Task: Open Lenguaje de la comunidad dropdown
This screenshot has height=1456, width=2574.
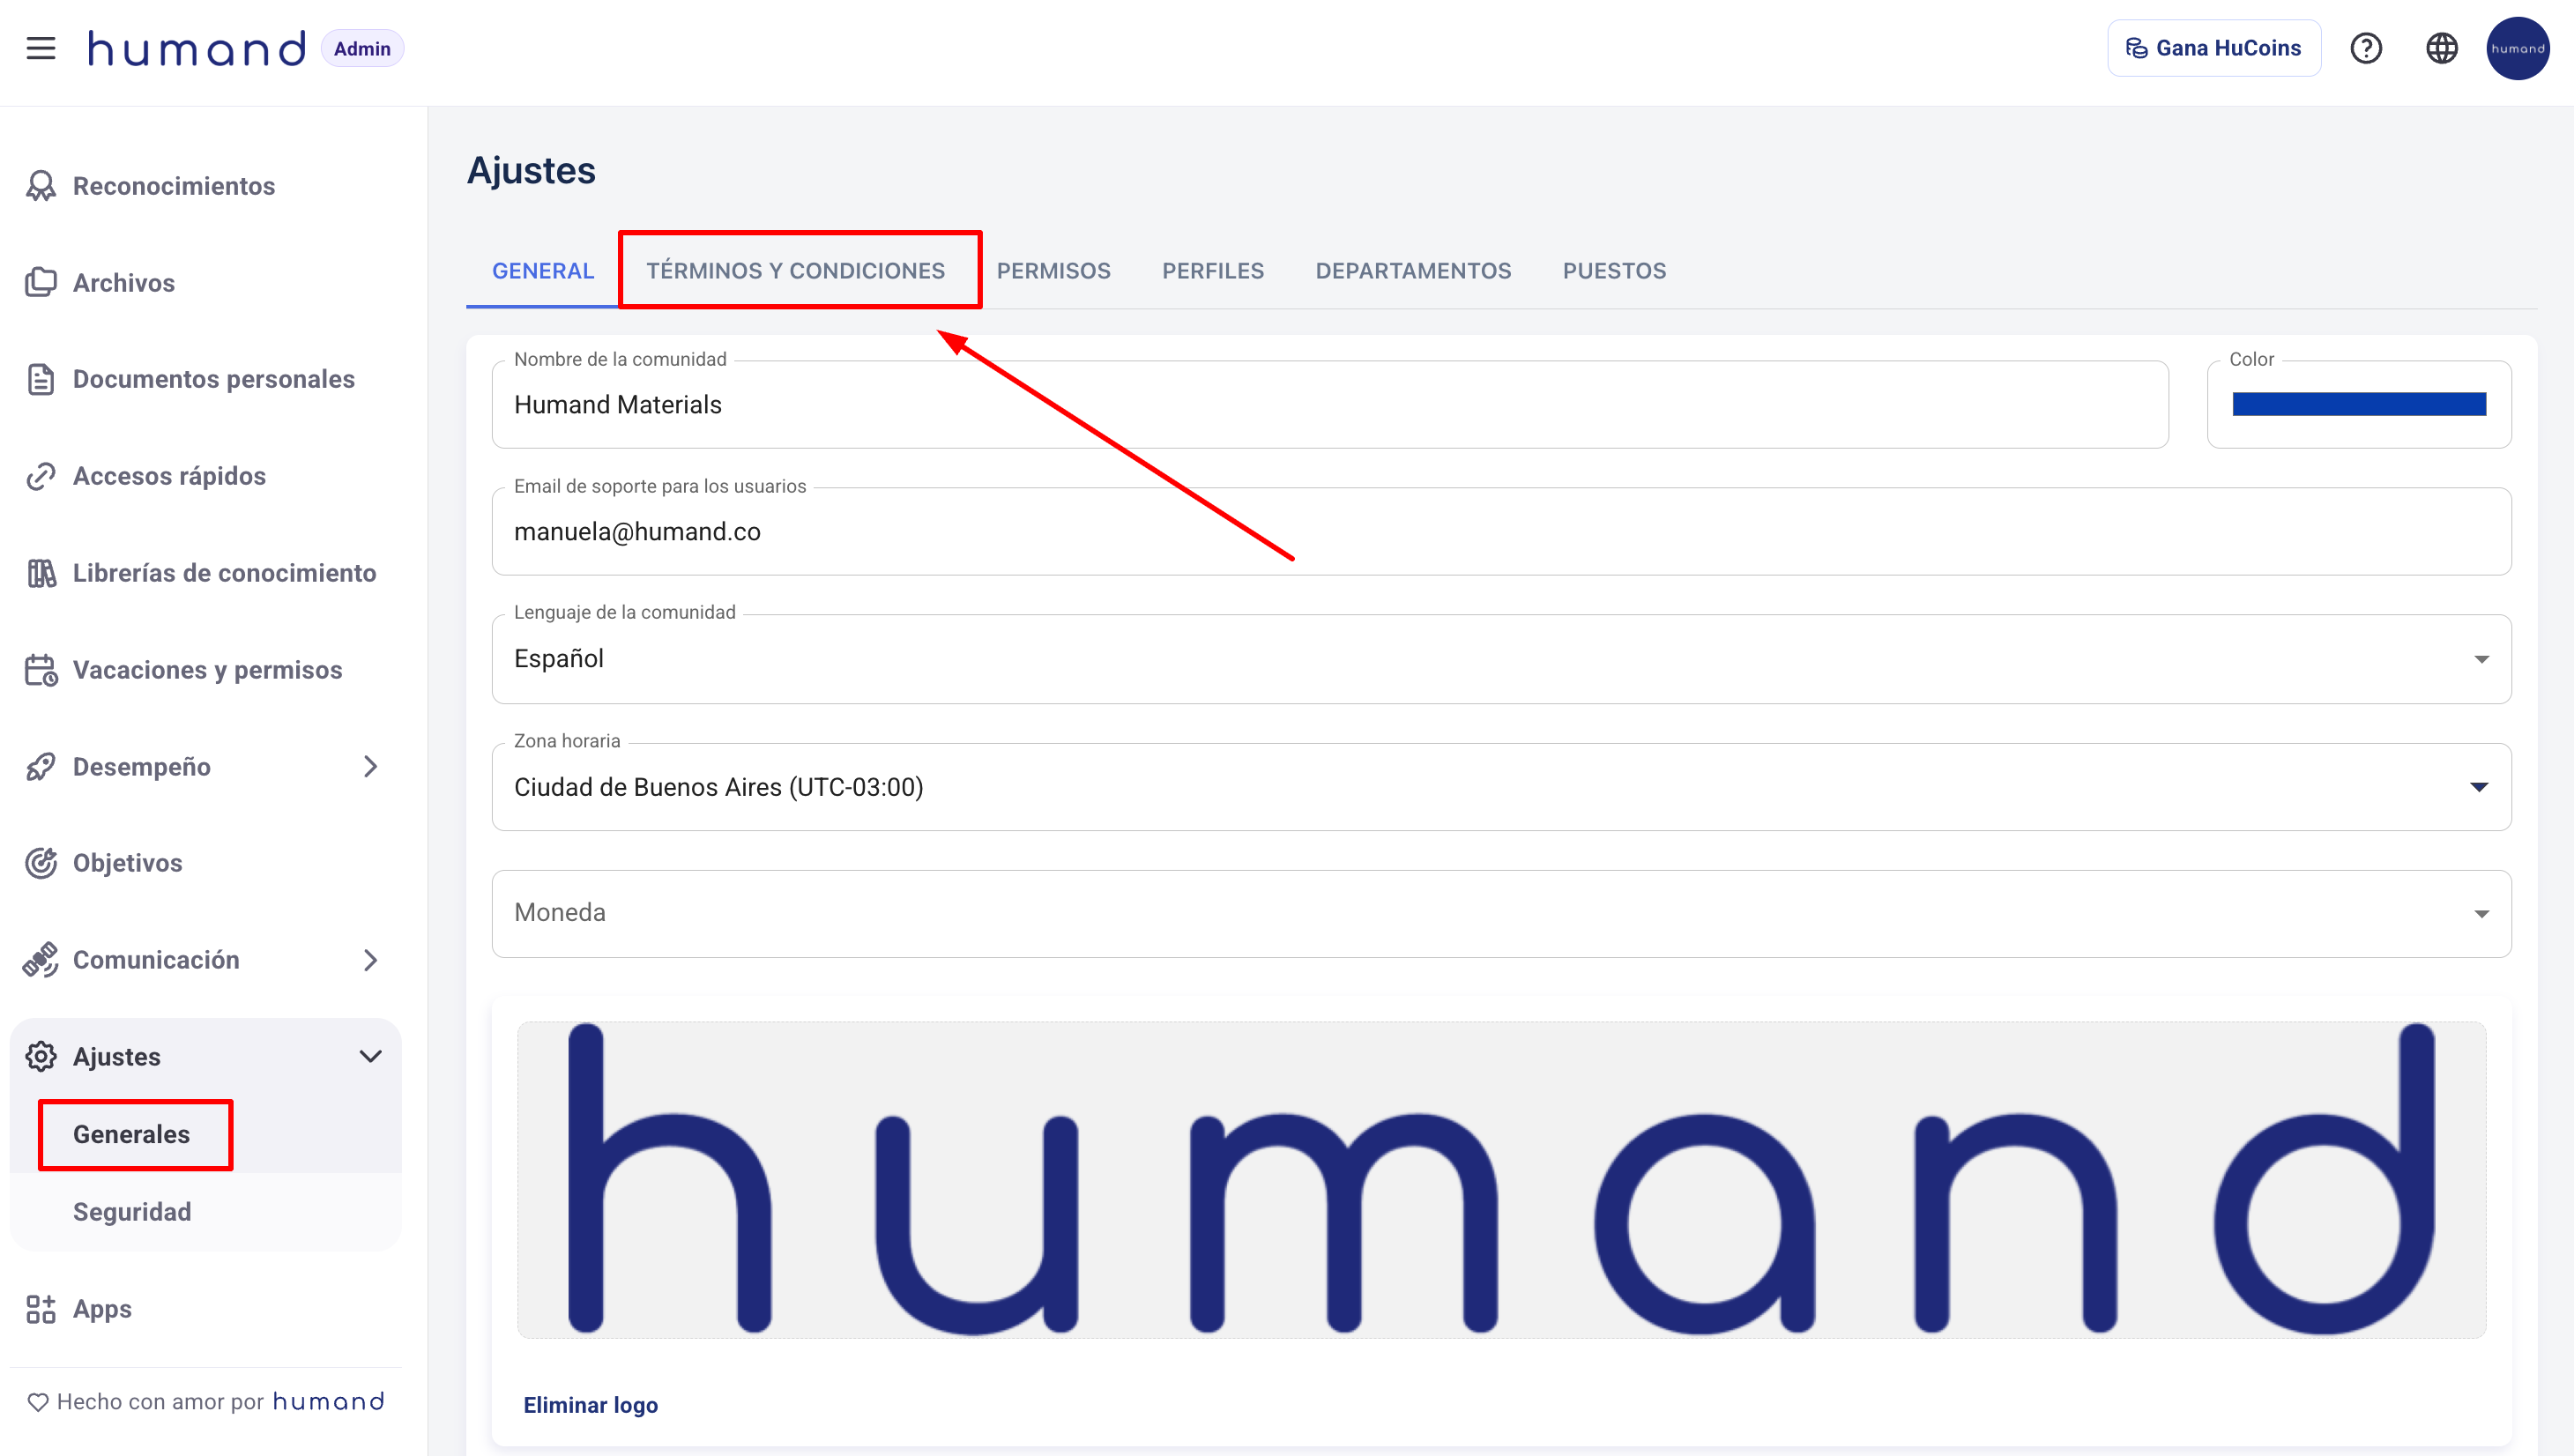Action: [1501, 659]
